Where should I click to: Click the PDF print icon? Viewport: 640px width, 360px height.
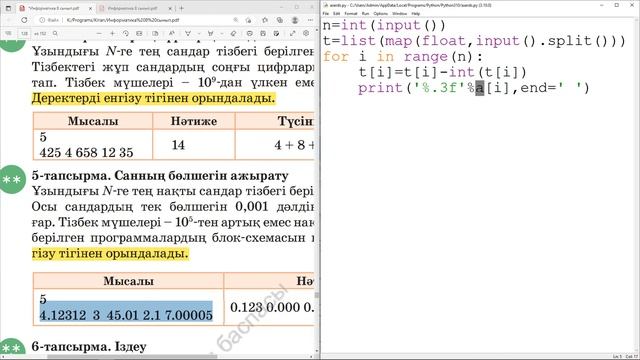pos(250,33)
